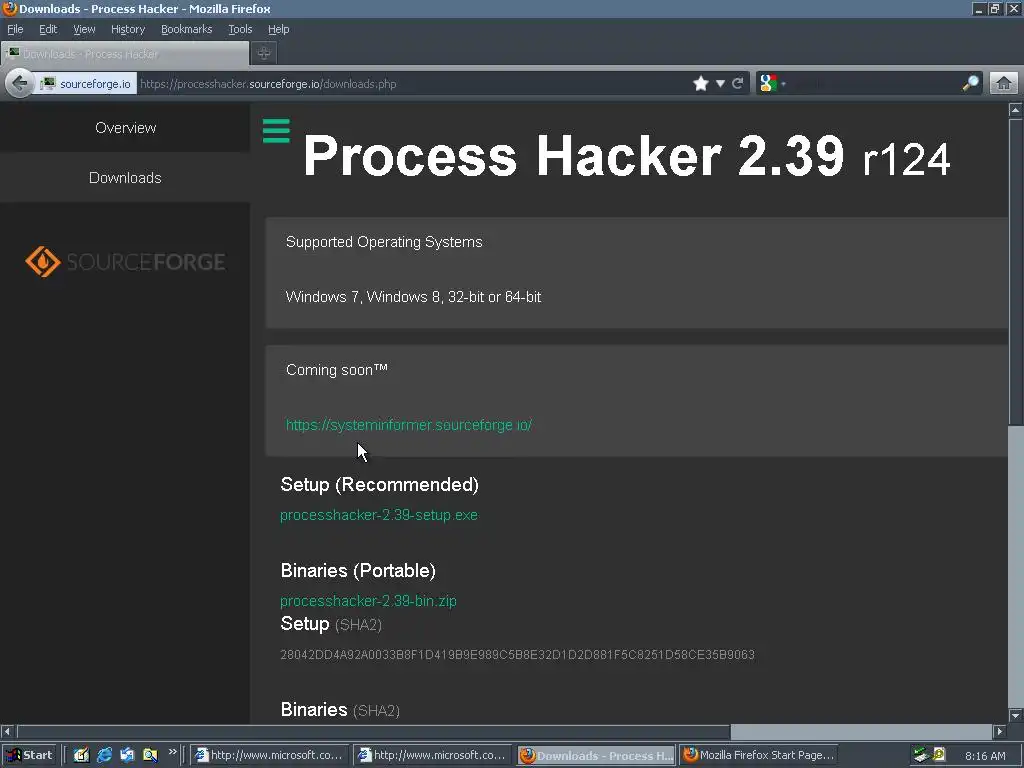This screenshot has height=768, width=1024.
Task: Open the URL history dropdown arrow
Action: coord(720,84)
